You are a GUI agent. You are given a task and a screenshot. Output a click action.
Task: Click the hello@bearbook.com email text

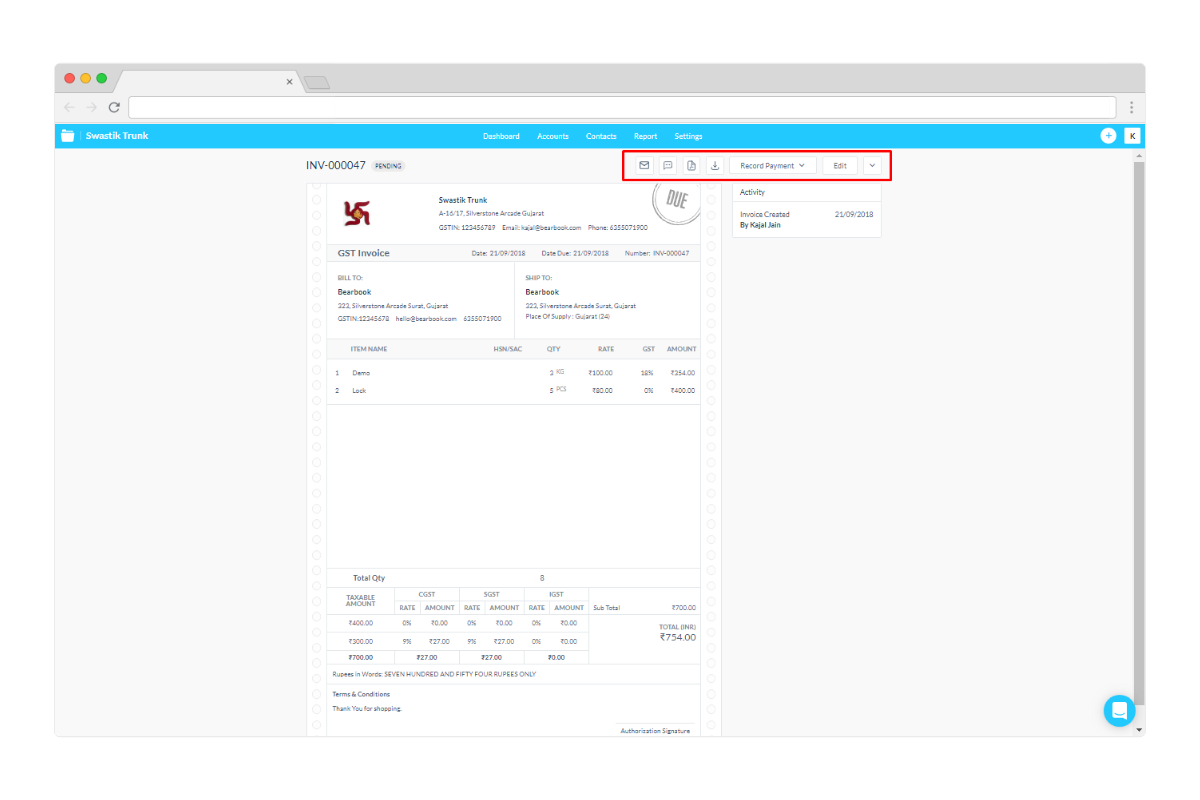[x=426, y=318]
